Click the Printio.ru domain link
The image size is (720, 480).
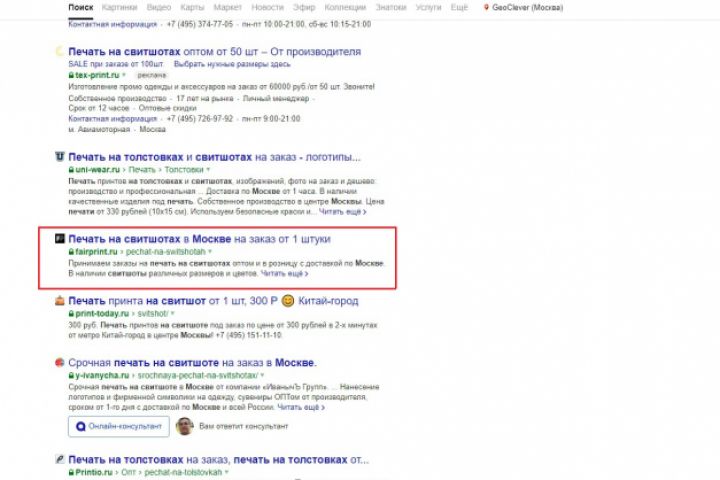coord(94,472)
